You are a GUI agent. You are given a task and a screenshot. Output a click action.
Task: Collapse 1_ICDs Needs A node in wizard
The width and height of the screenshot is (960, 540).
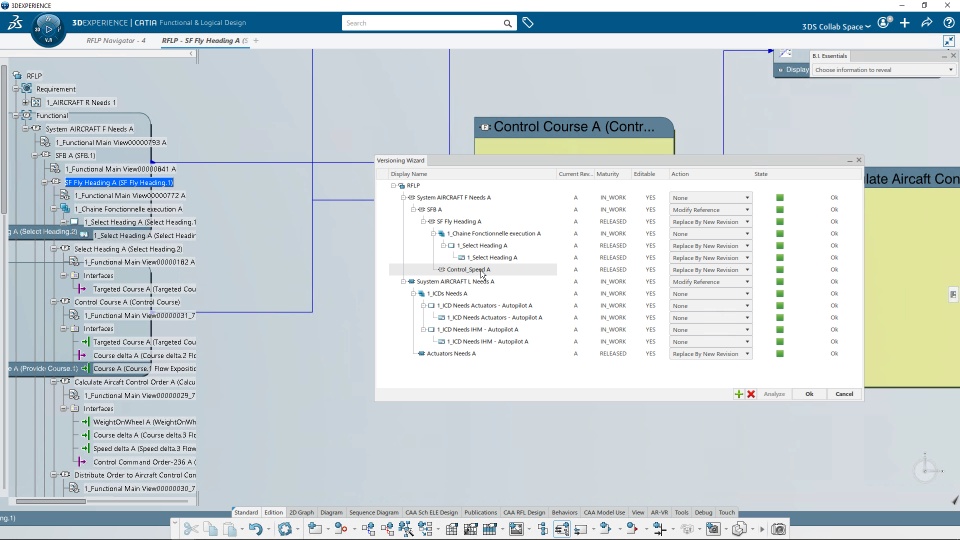click(413, 294)
